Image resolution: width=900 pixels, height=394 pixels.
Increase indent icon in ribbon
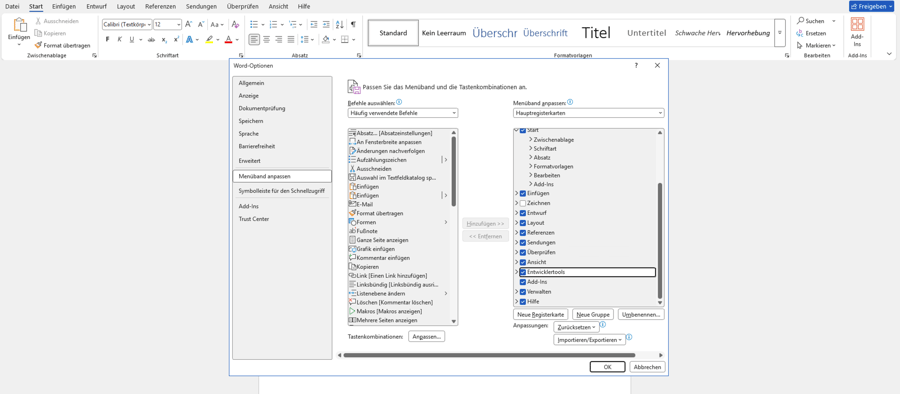coord(326,24)
